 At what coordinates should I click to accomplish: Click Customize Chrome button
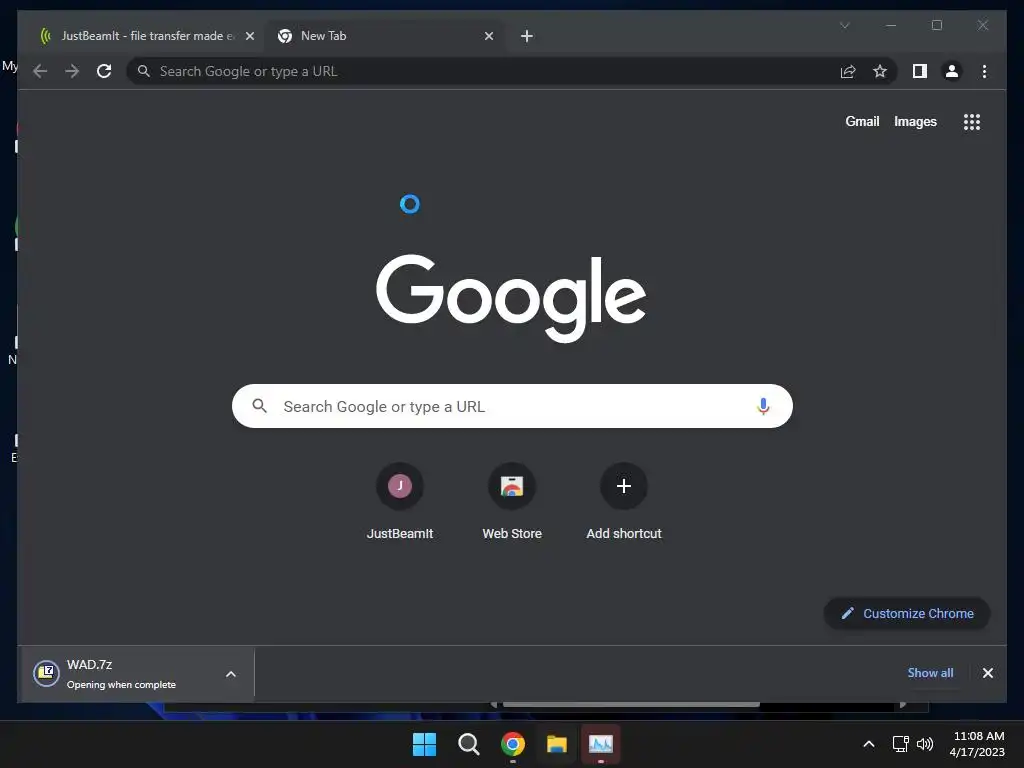(907, 613)
